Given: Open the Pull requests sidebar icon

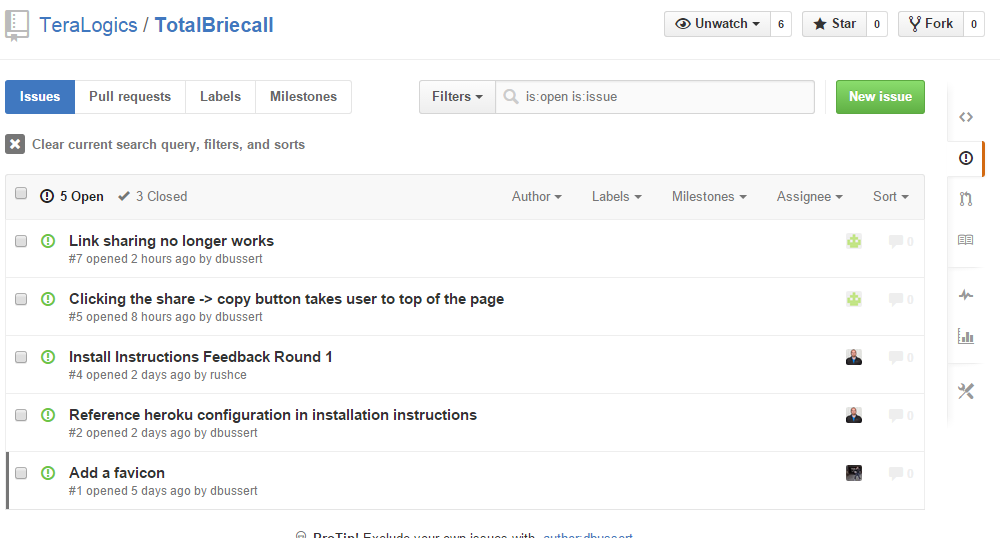Looking at the screenshot, I should (x=965, y=199).
